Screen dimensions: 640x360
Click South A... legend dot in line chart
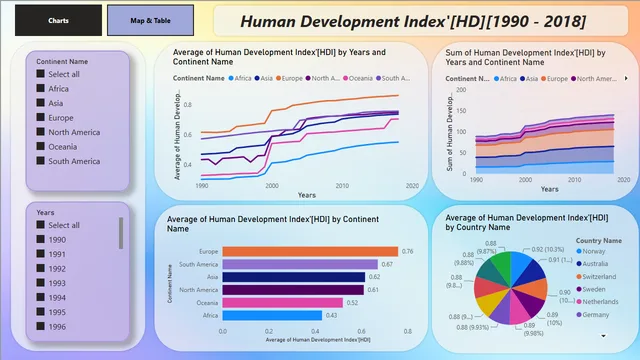coord(378,78)
